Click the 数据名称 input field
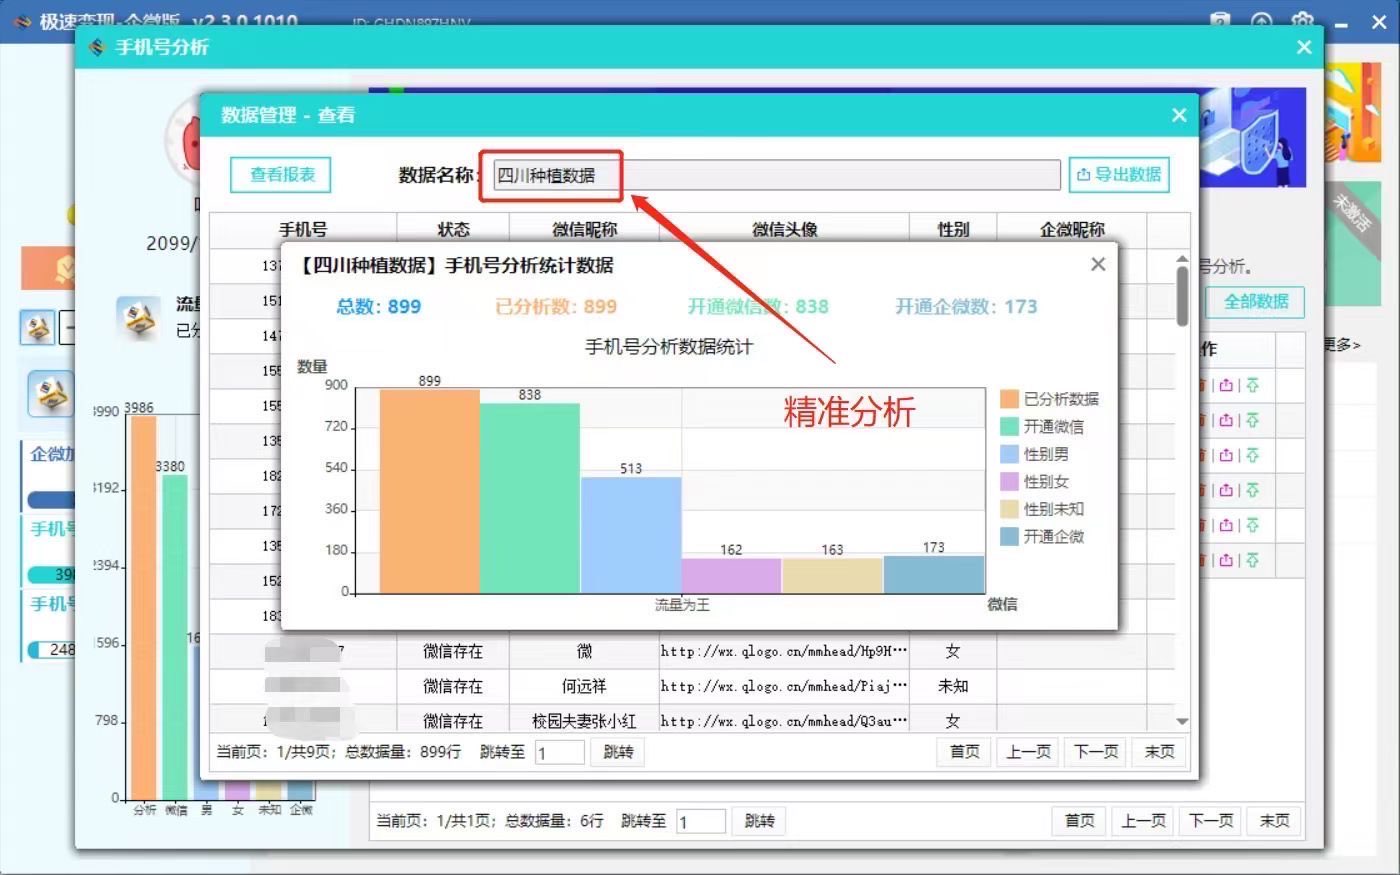Viewport: 1400px width, 875px height. [776, 175]
